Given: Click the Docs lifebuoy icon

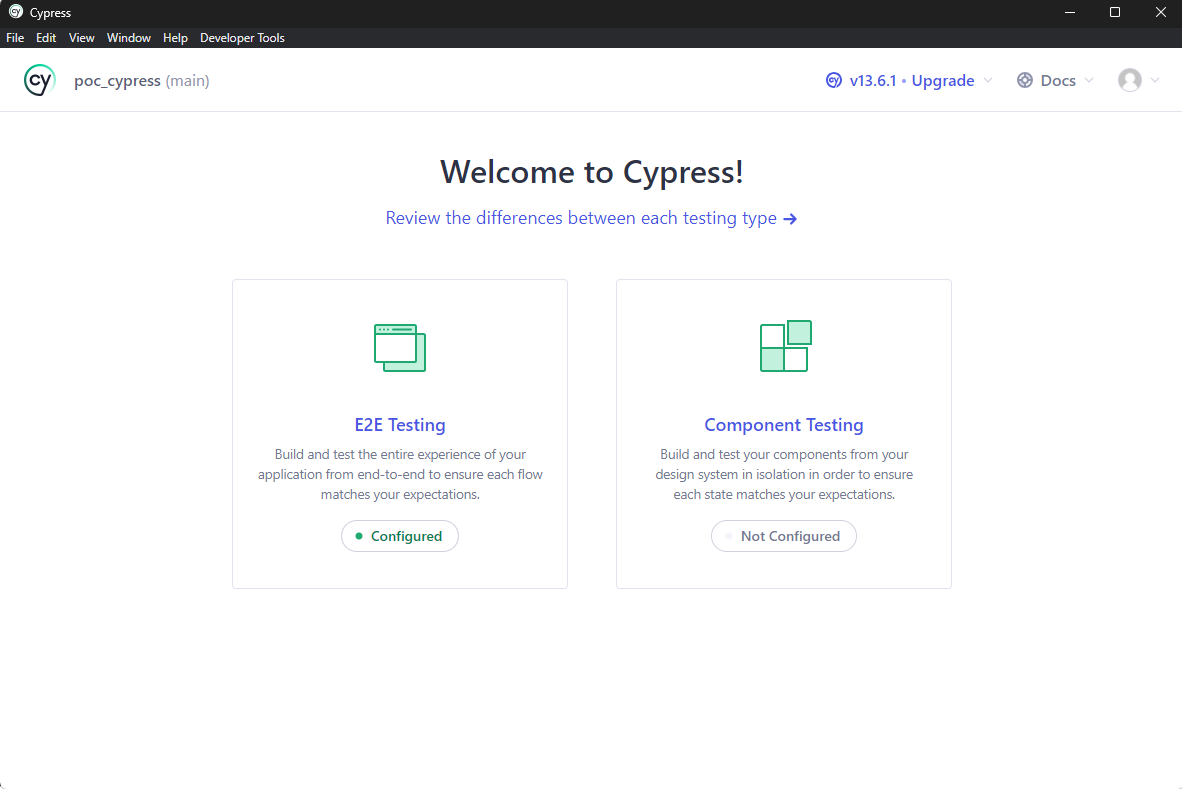Looking at the screenshot, I should pyautogui.click(x=1025, y=81).
